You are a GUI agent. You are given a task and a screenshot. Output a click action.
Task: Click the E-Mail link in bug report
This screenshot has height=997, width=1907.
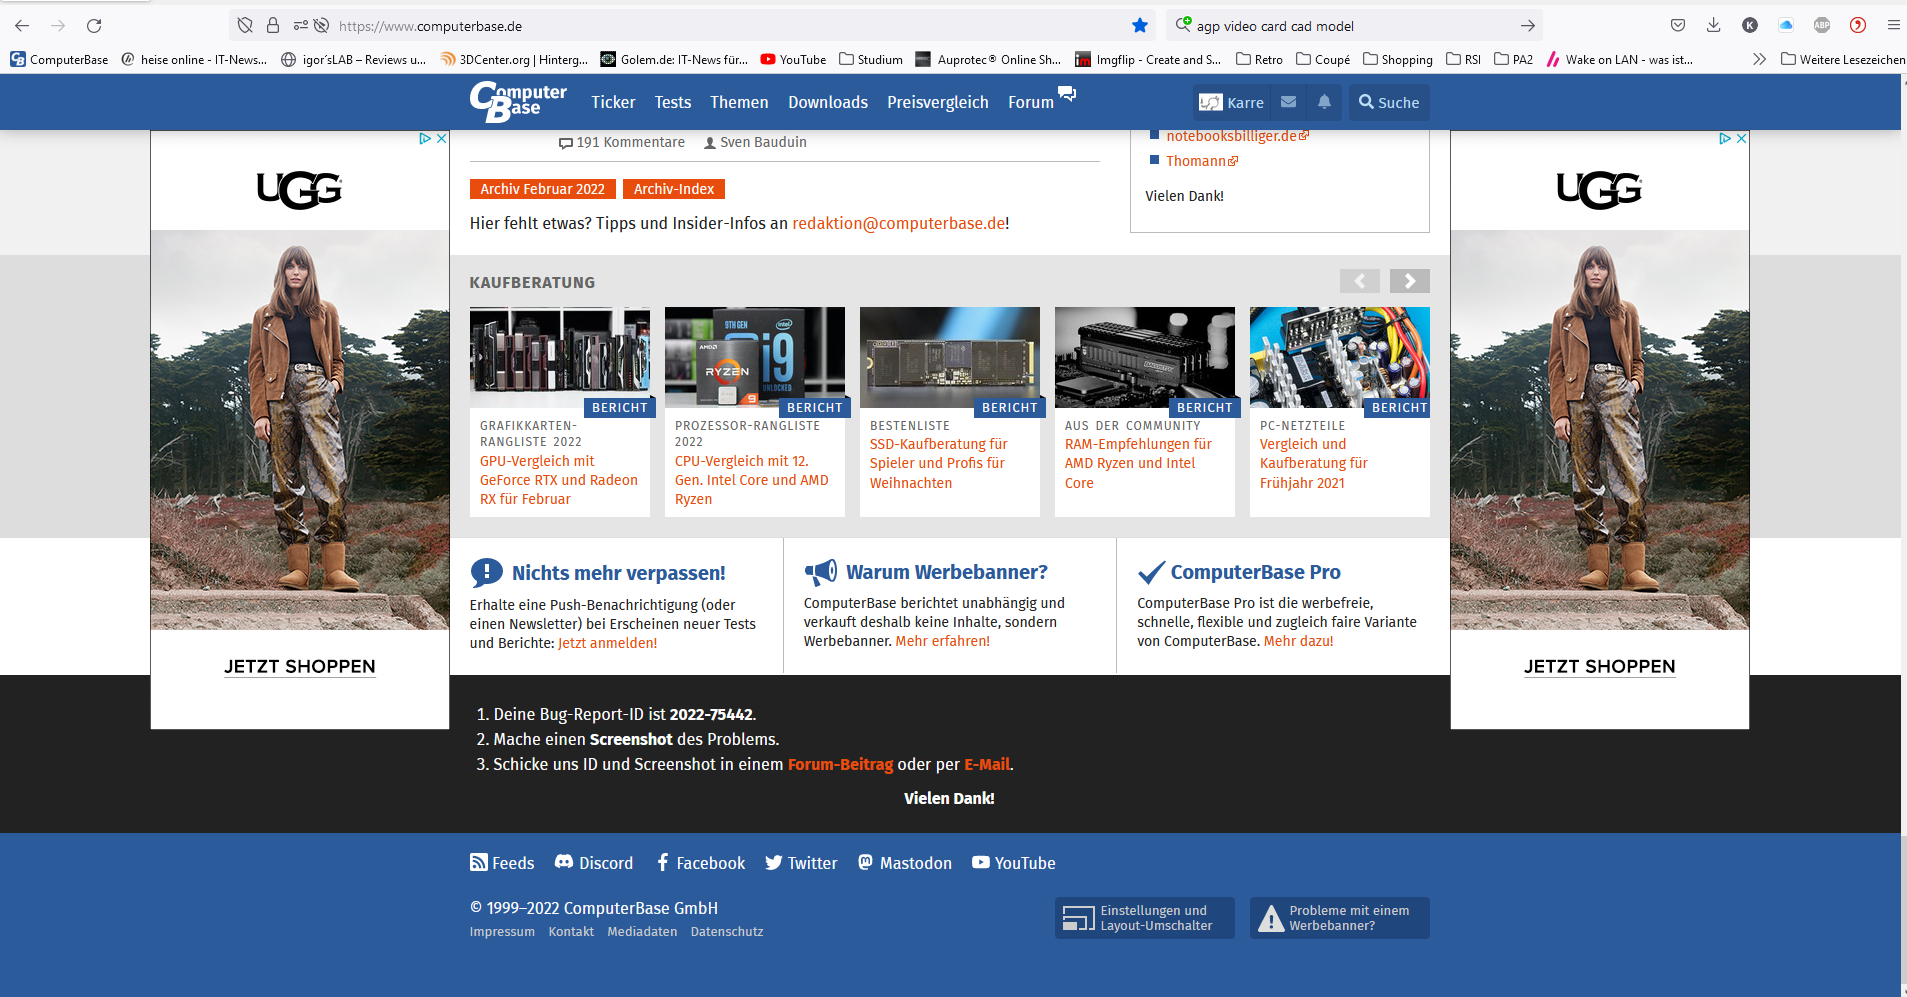point(987,764)
